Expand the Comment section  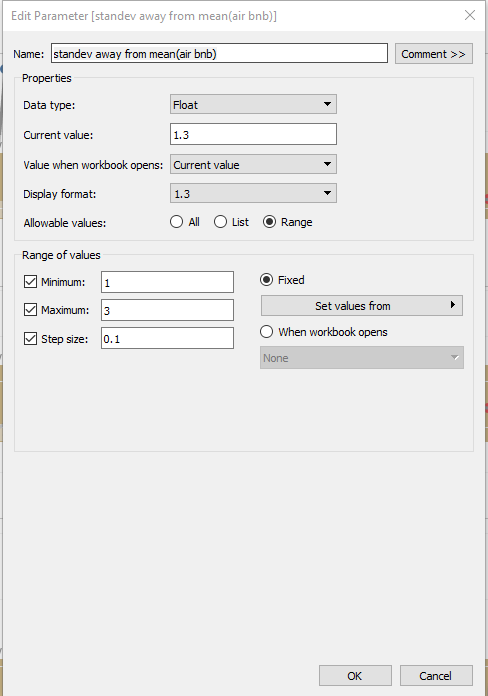[x=434, y=54]
